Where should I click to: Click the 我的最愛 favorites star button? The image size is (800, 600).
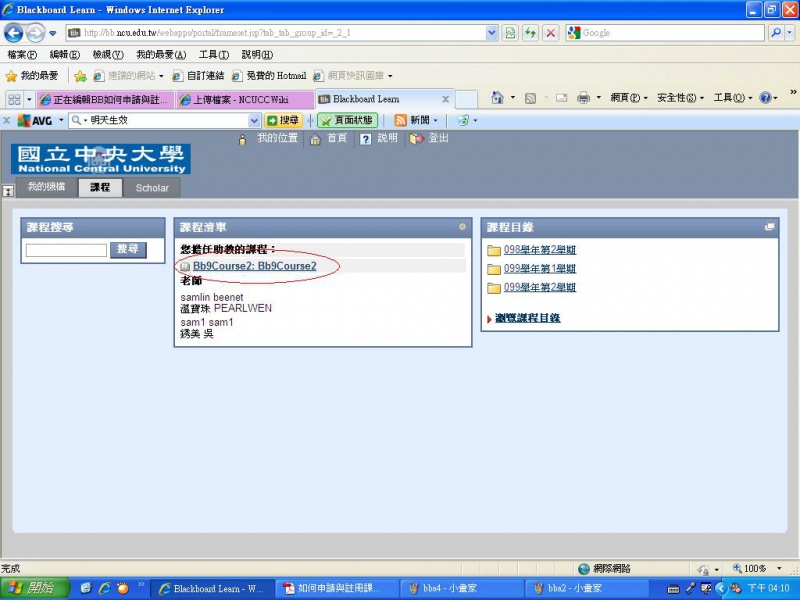[32, 76]
